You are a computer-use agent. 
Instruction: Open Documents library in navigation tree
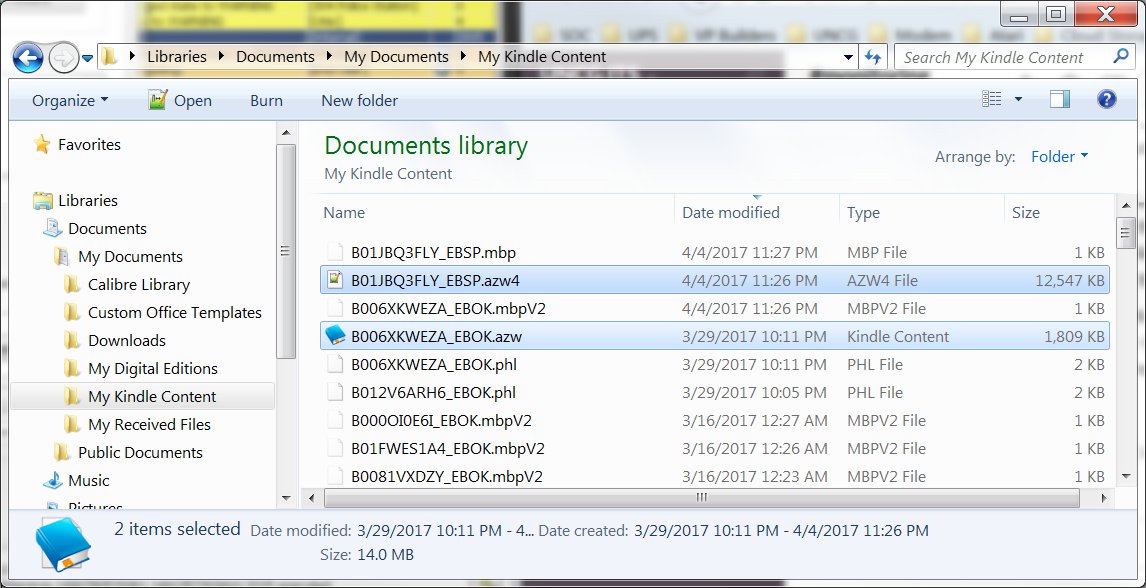(107, 229)
